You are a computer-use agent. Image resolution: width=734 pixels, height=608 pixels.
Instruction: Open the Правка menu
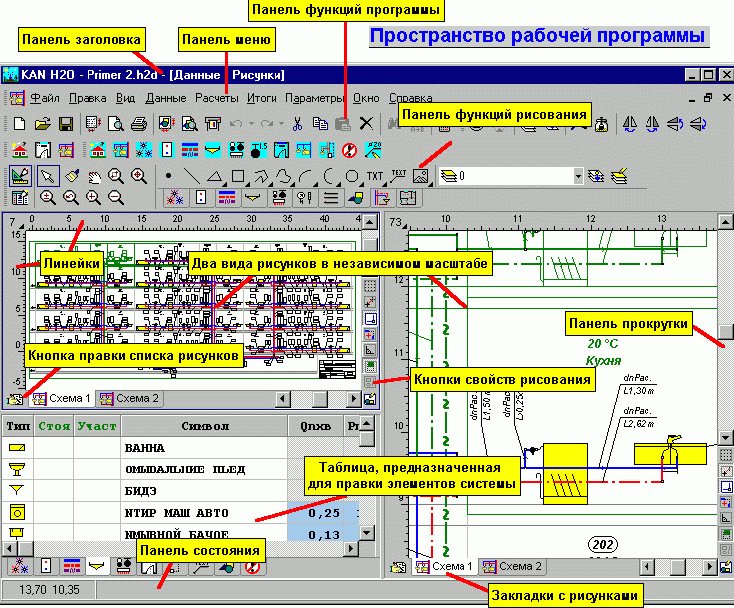(88, 98)
